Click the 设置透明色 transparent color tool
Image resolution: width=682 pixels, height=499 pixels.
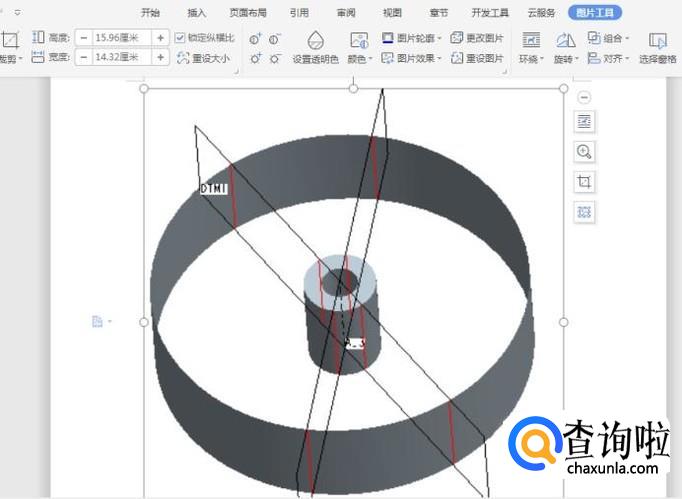click(x=315, y=46)
